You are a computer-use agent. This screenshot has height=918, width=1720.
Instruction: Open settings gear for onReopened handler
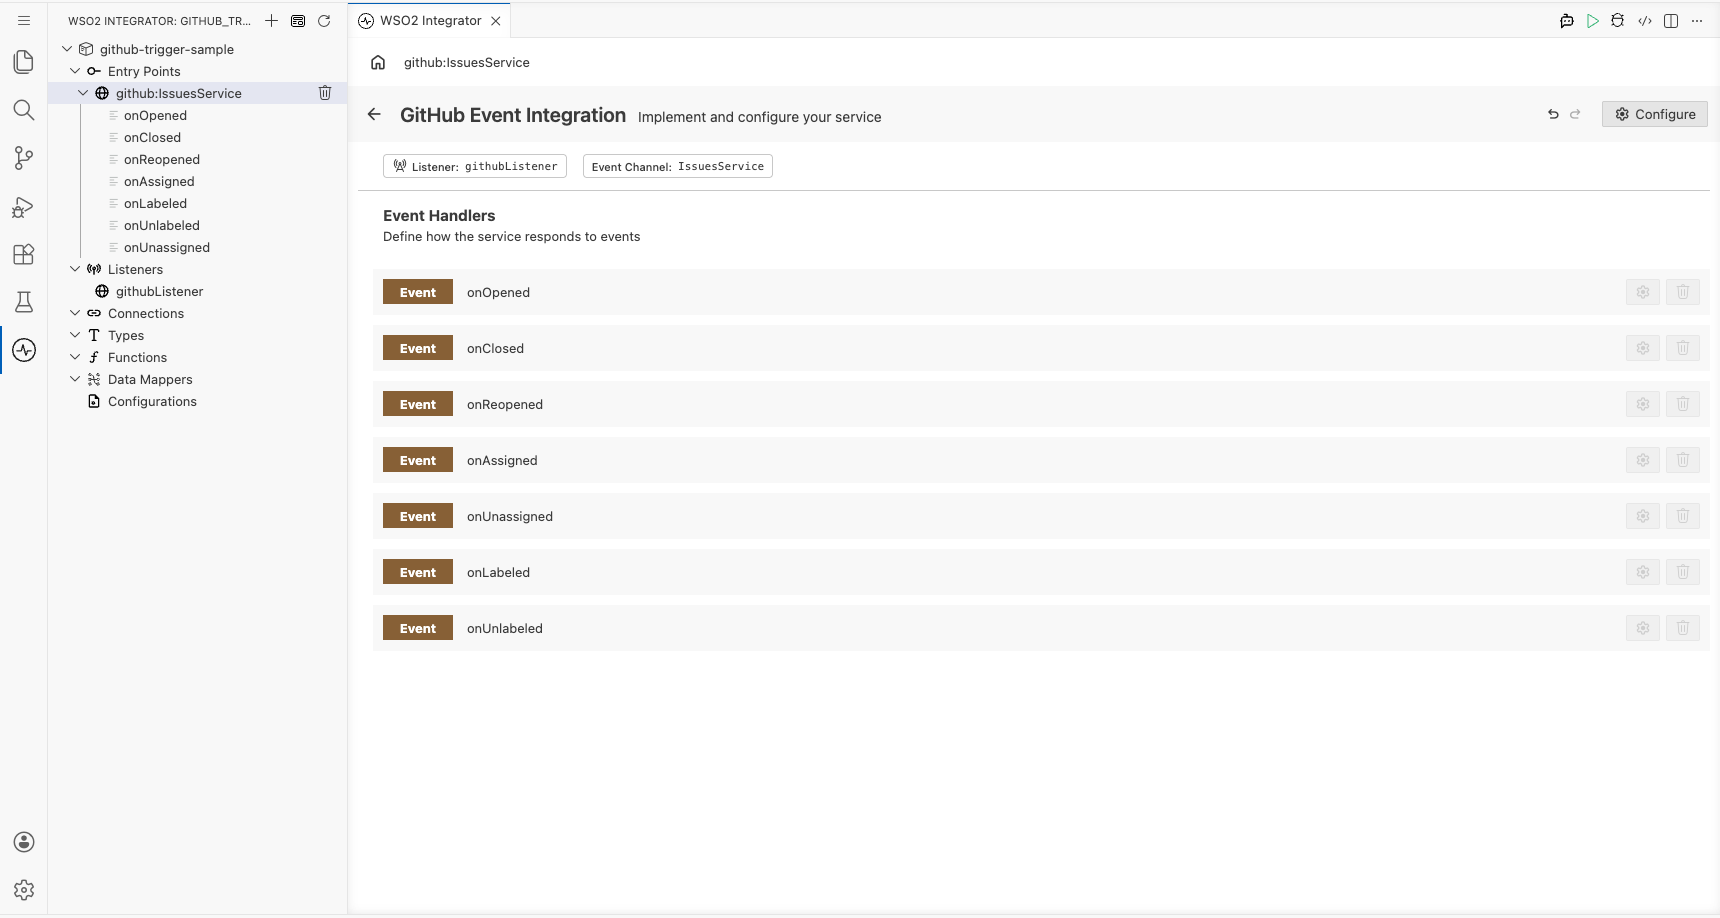click(1643, 404)
